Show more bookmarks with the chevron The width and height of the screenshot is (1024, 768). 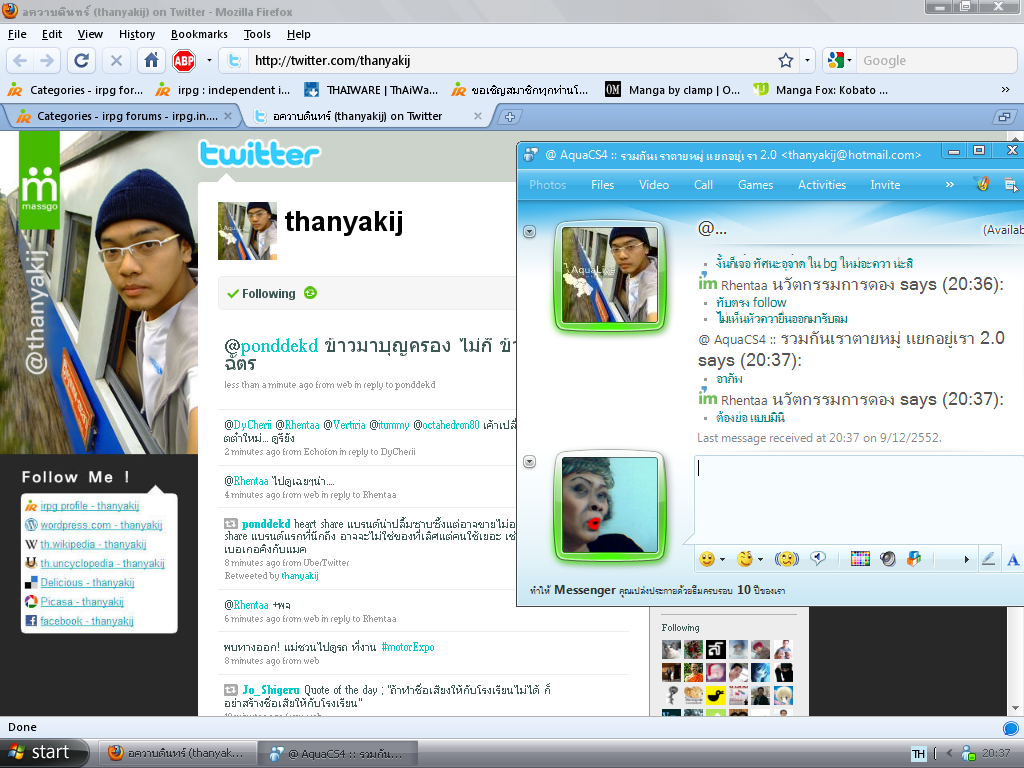pyautogui.click(x=1006, y=89)
